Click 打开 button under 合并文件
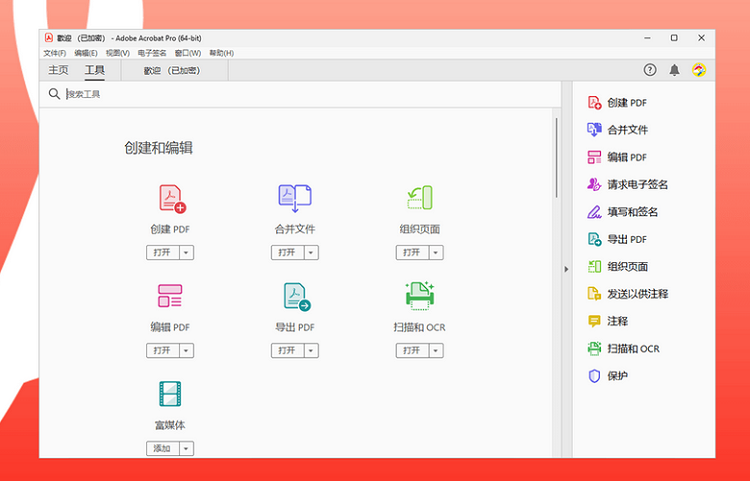This screenshot has height=481, width=750. 287,252
